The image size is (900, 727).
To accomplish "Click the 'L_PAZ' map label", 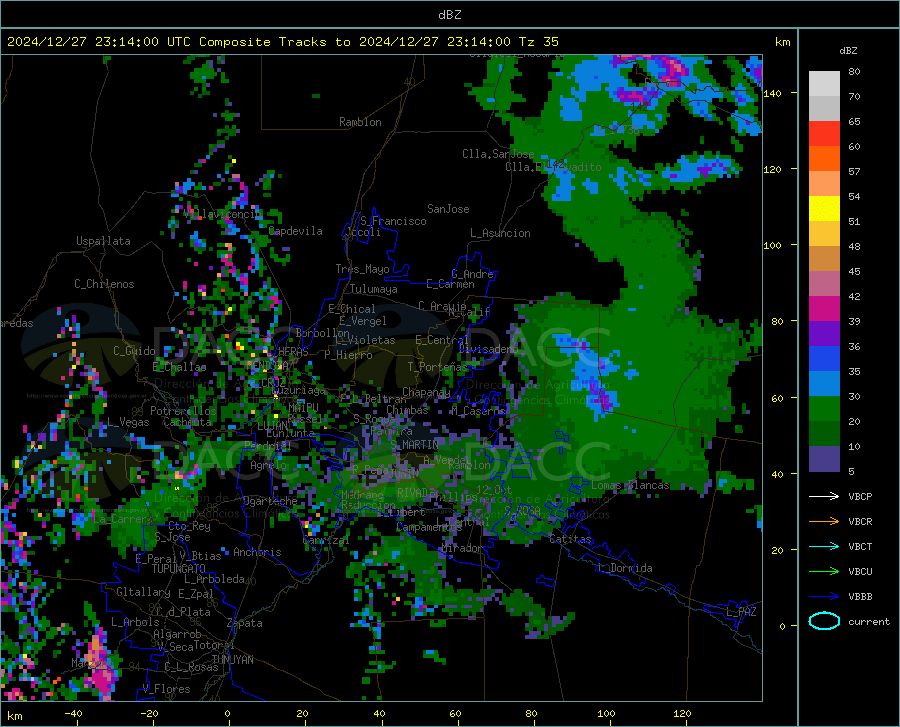I will coord(741,612).
